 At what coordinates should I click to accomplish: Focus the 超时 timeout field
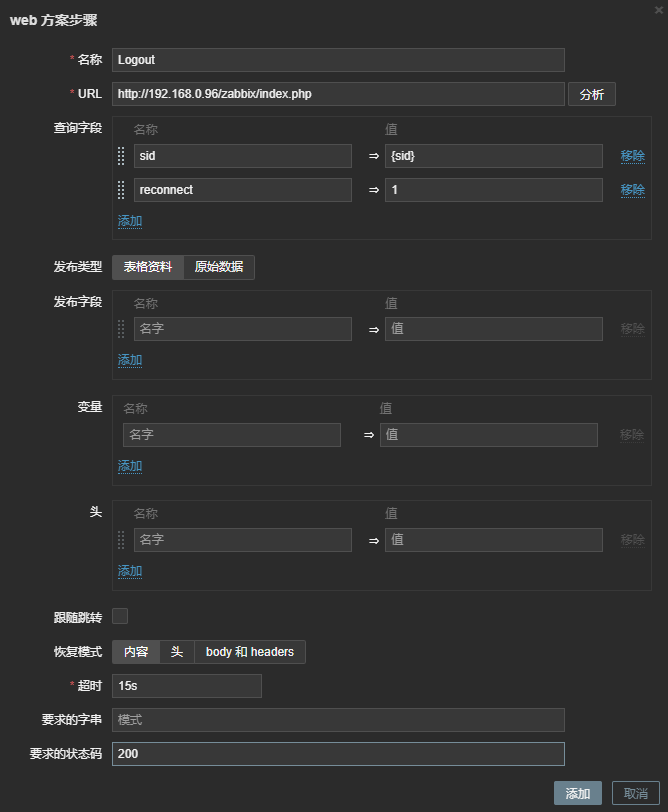(x=186, y=686)
